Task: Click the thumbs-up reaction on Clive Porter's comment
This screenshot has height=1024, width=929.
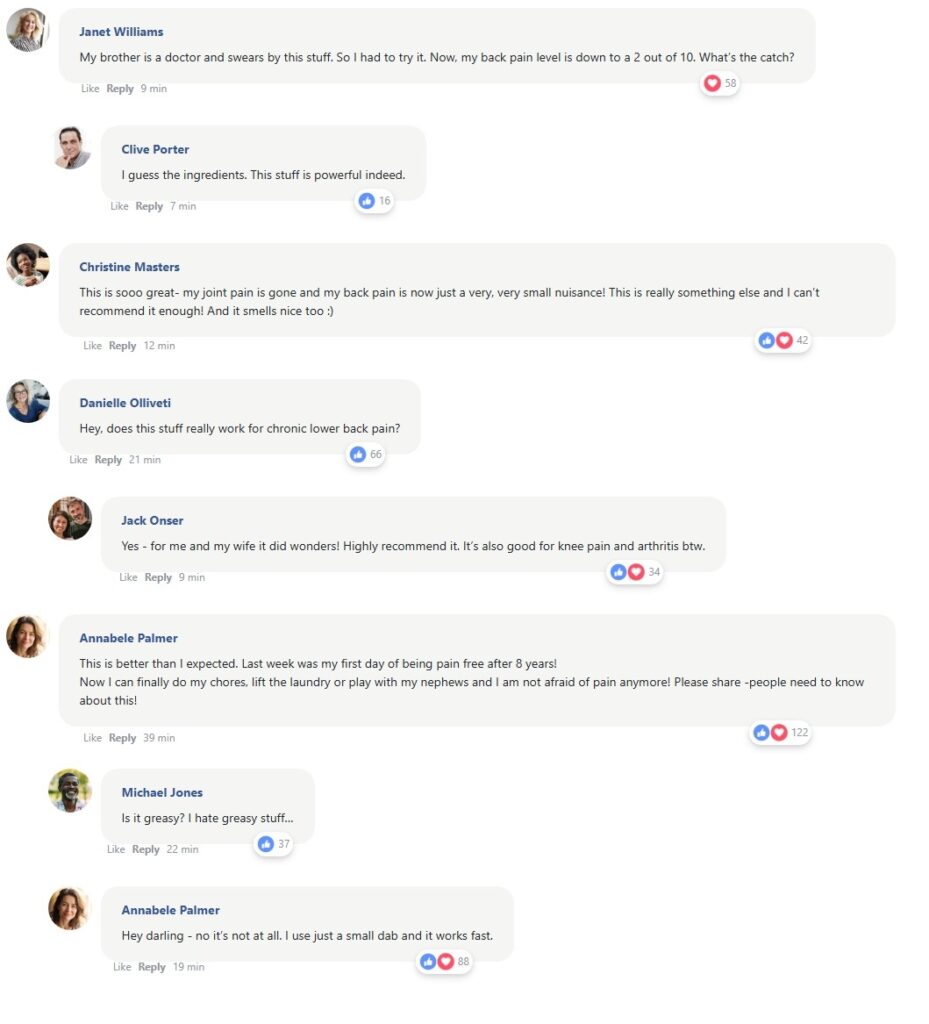Action: [x=367, y=201]
